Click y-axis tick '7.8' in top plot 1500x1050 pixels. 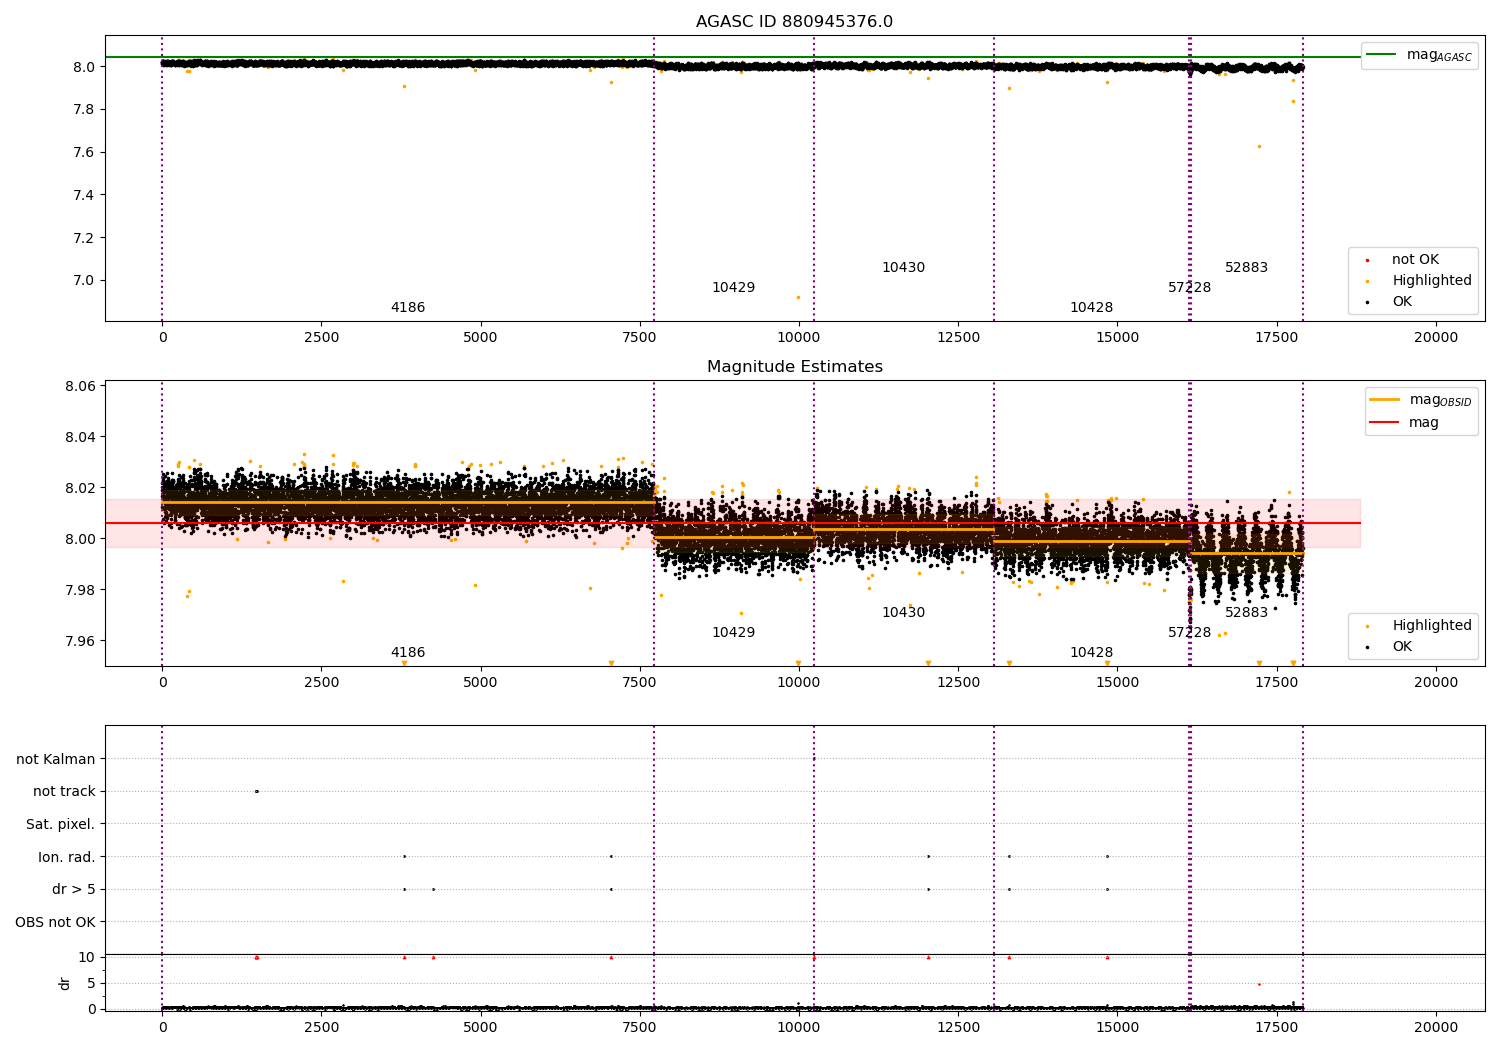click(x=85, y=110)
